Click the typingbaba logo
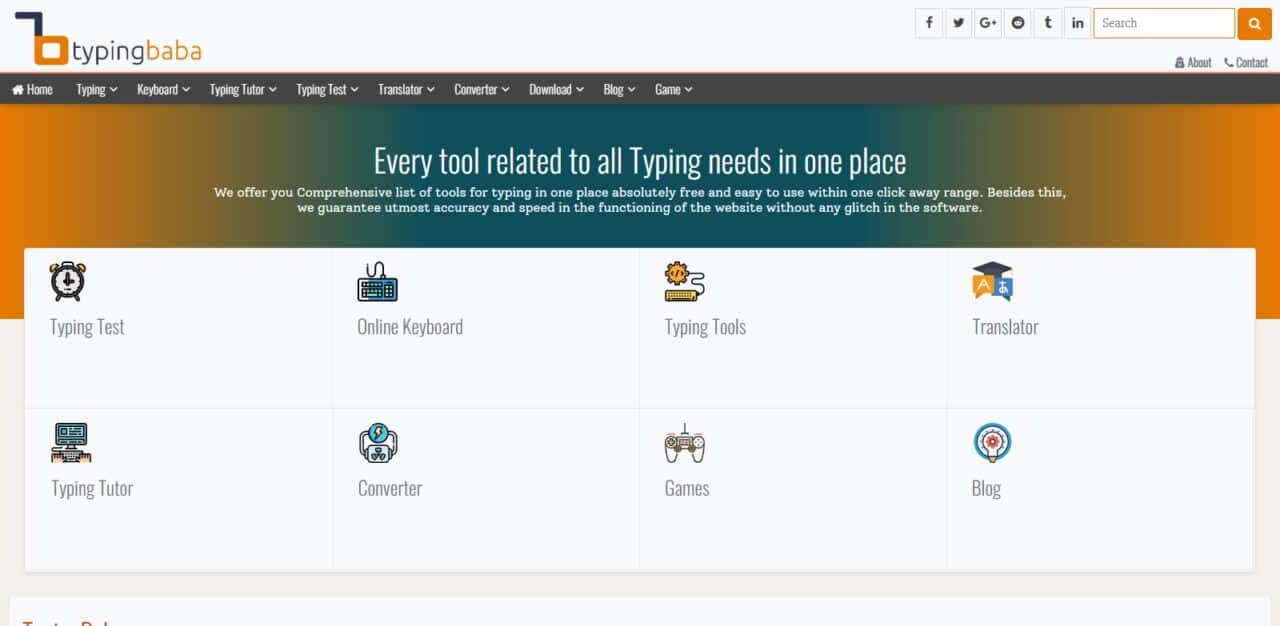Image resolution: width=1280 pixels, height=626 pixels. click(x=109, y=39)
